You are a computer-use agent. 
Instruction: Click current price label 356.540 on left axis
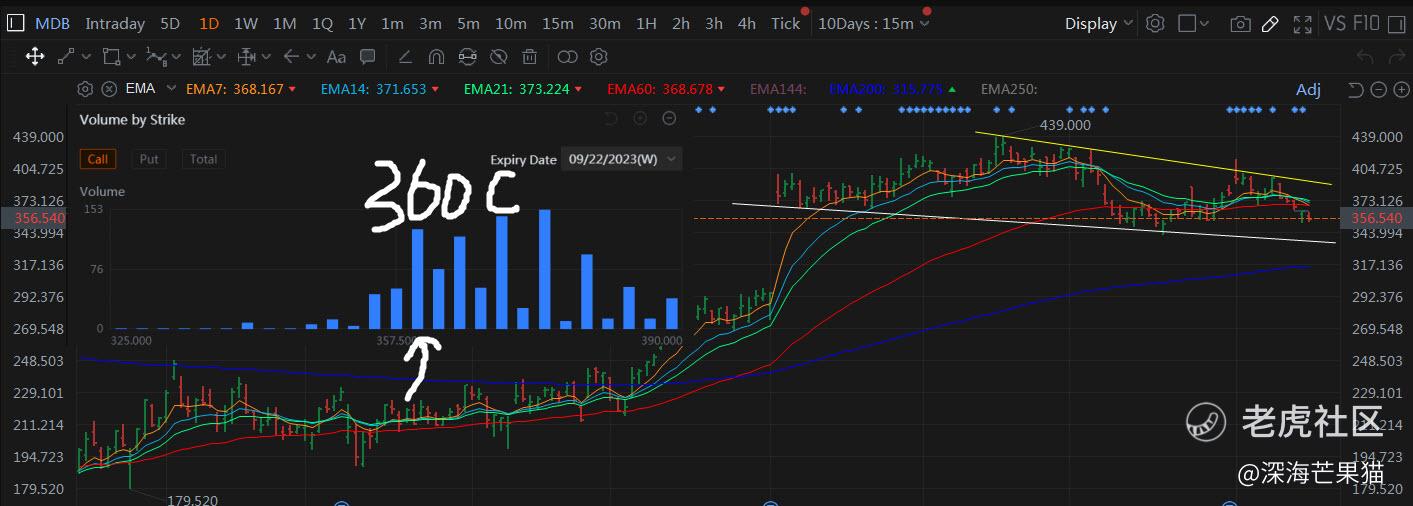point(37,217)
